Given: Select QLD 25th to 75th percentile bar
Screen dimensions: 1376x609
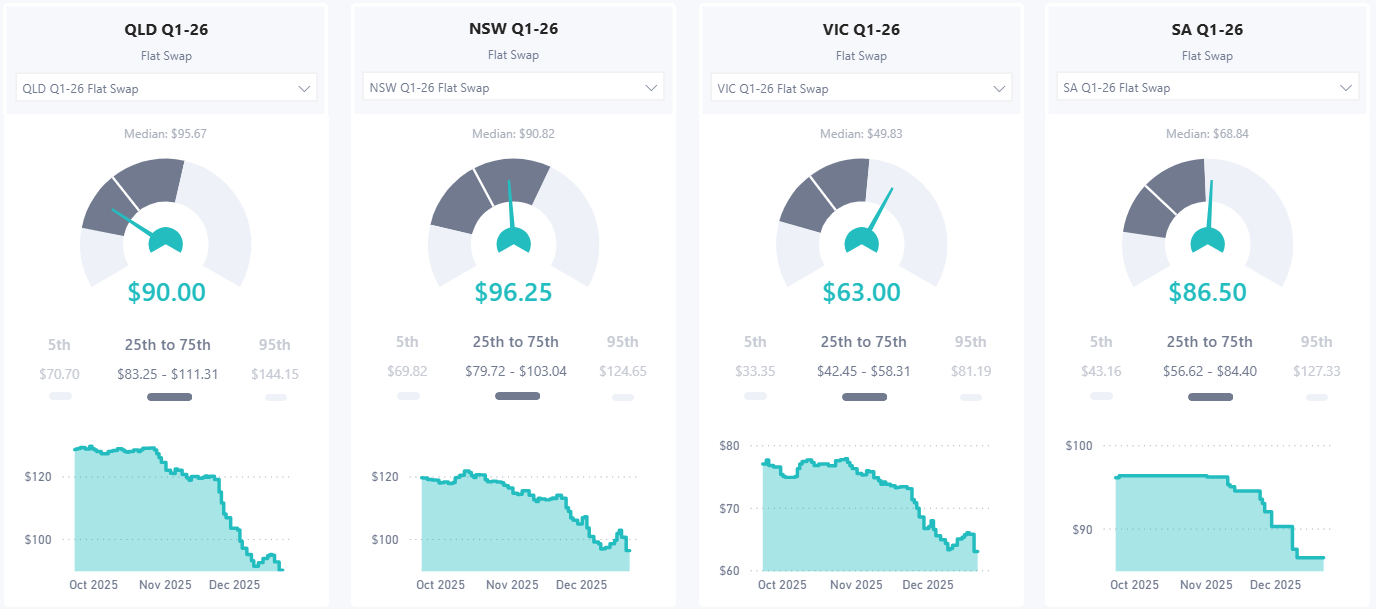Looking at the screenshot, I should [x=169, y=397].
